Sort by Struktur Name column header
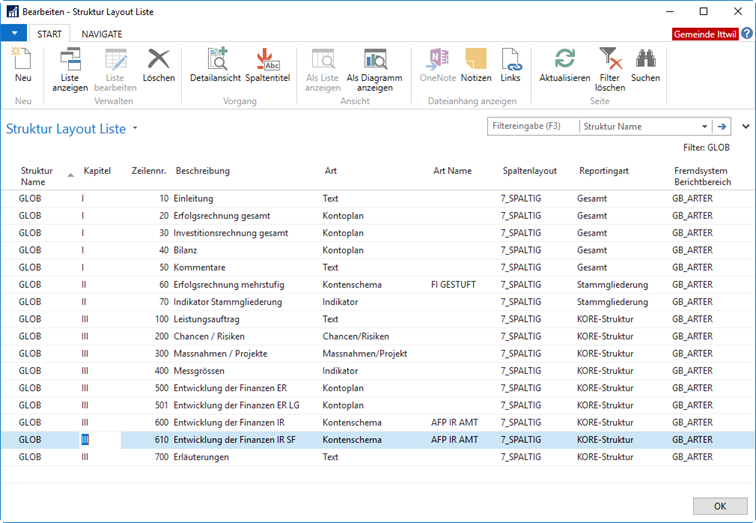Viewport: 756px width, 523px height. point(36,176)
